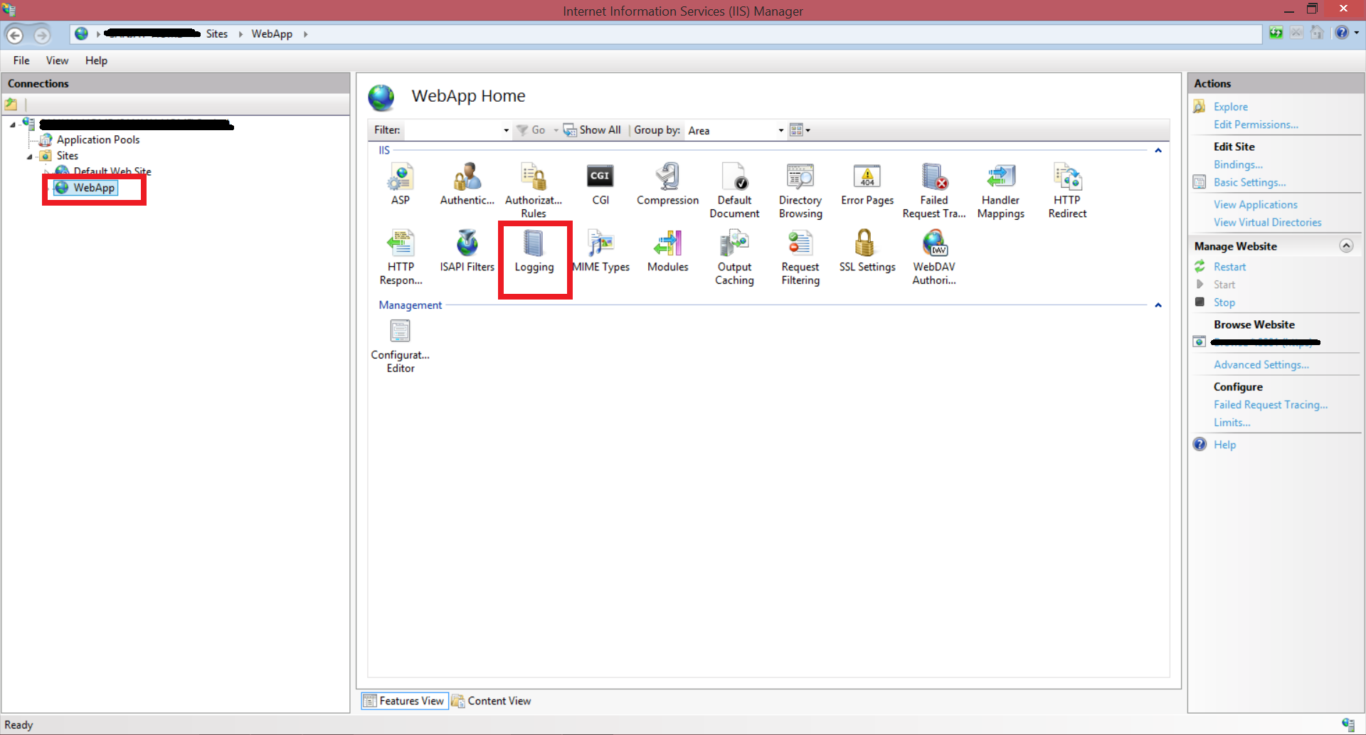
Task: Select the ISAPI Filters feature
Action: coord(466,251)
